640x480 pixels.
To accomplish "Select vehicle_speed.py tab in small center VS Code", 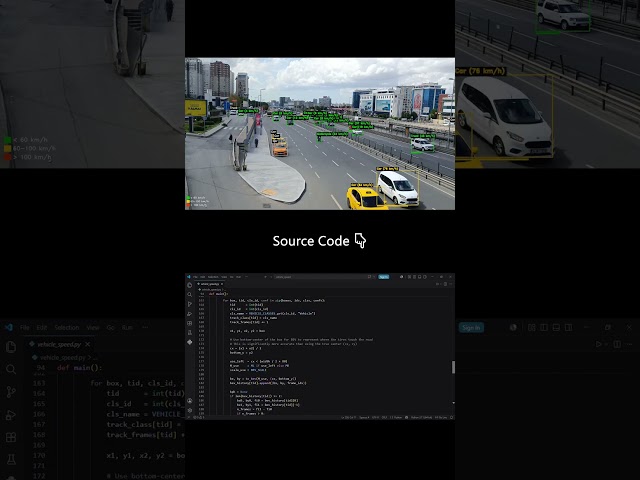I will [210, 284].
